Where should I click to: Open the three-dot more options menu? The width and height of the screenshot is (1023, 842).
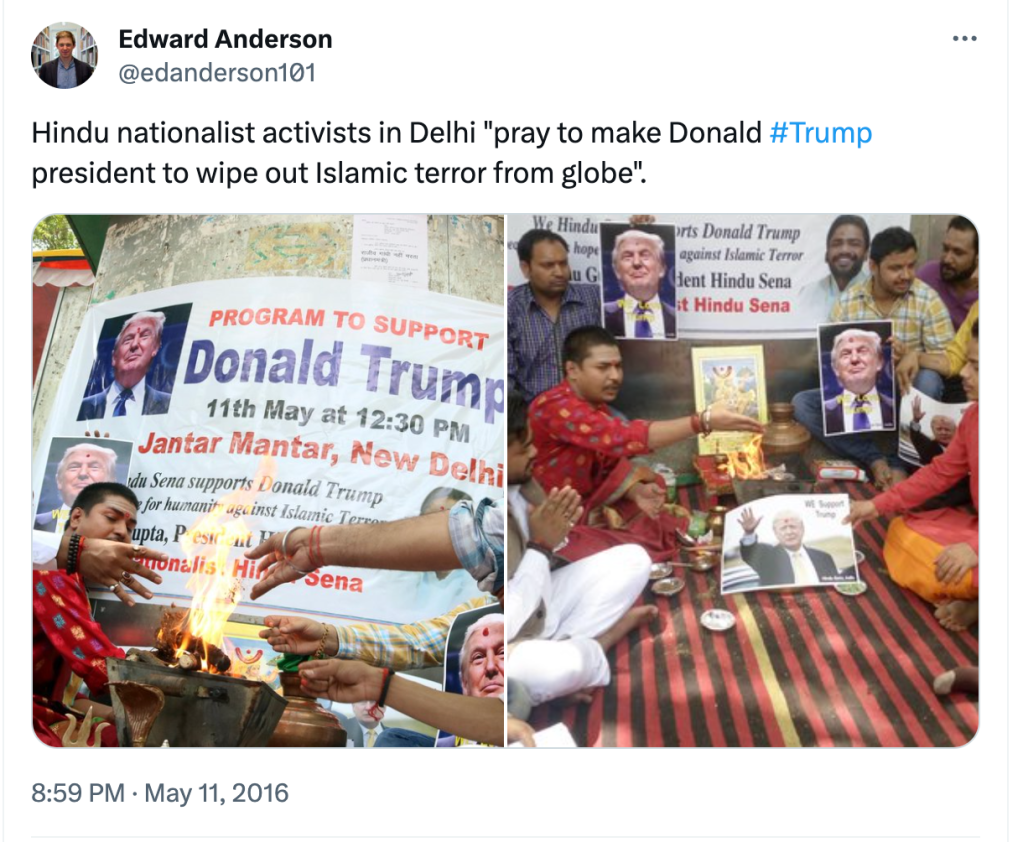coord(964,39)
